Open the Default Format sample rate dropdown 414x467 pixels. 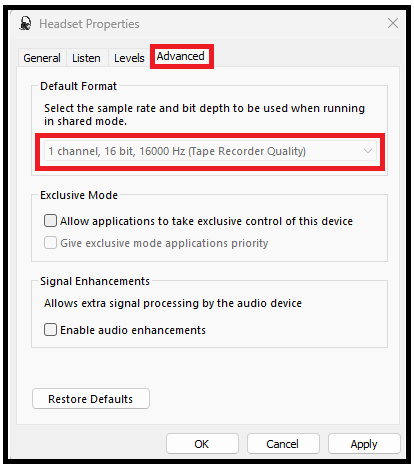pos(210,151)
